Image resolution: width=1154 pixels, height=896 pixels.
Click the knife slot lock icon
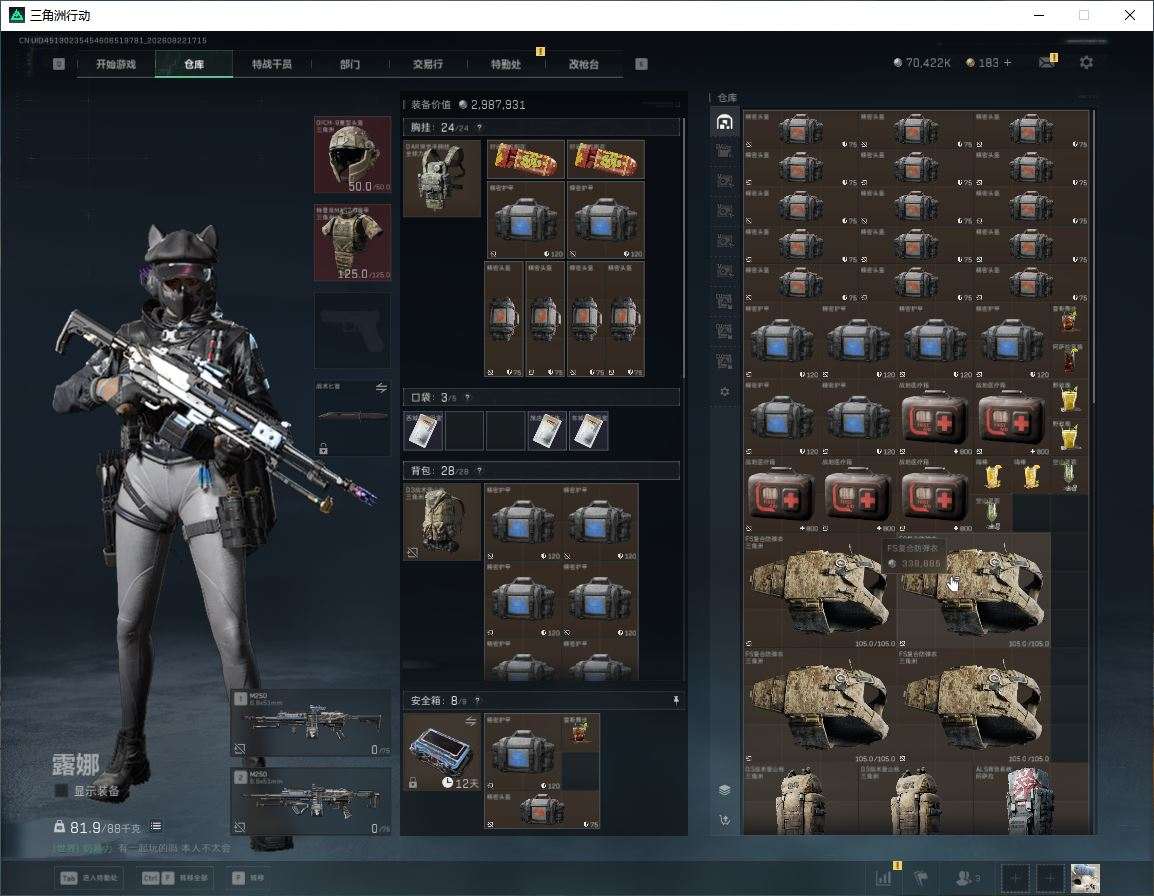point(323,448)
